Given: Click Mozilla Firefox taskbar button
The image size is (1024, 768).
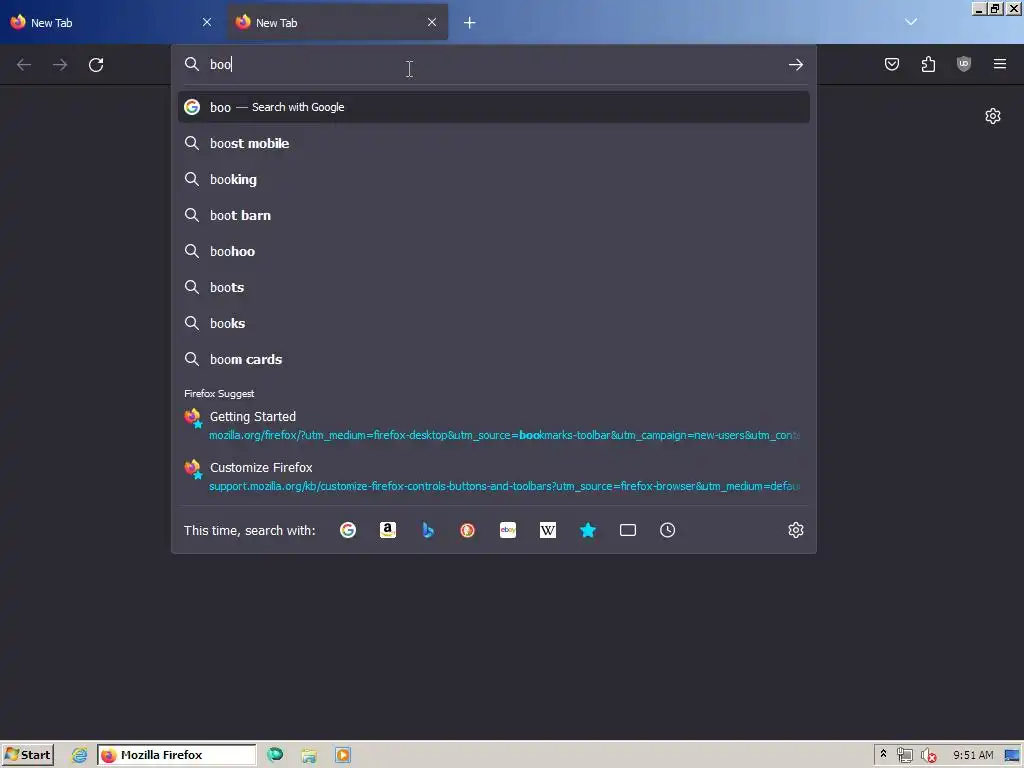Looking at the screenshot, I should (176, 755).
